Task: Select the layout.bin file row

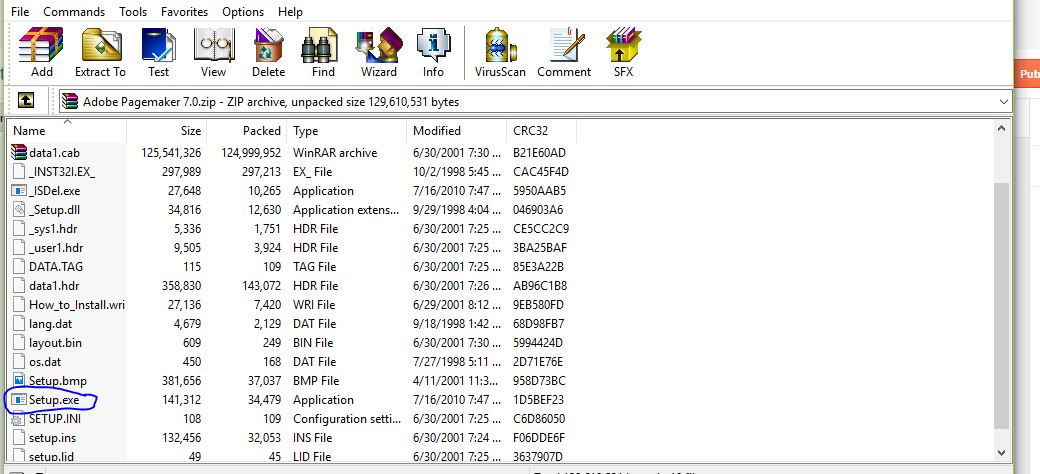Action: point(292,343)
